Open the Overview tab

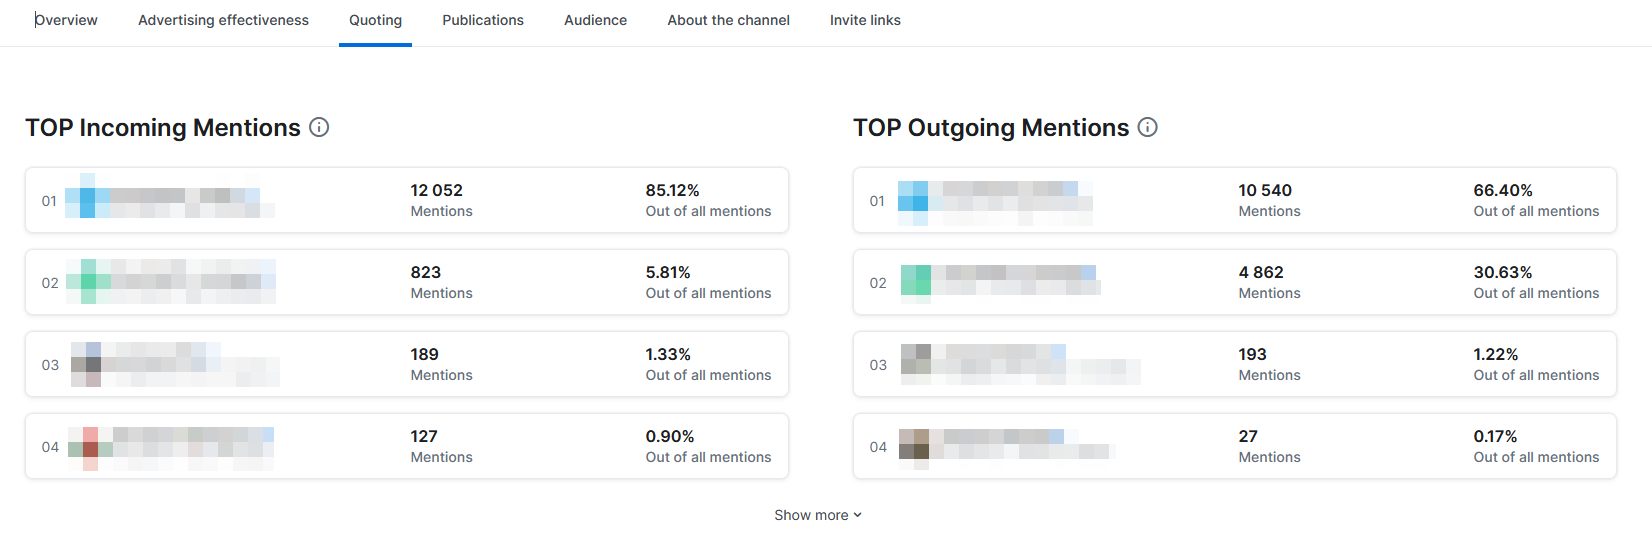[66, 20]
